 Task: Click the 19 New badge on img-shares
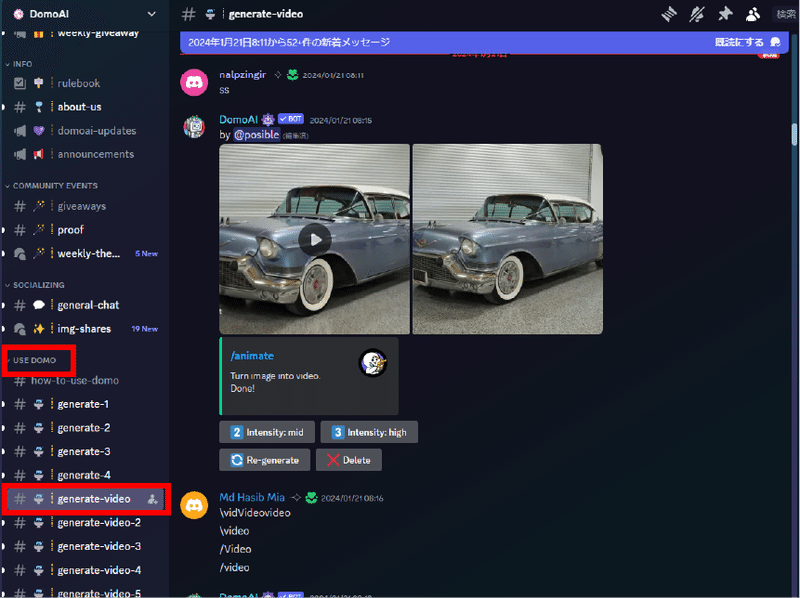(x=144, y=329)
